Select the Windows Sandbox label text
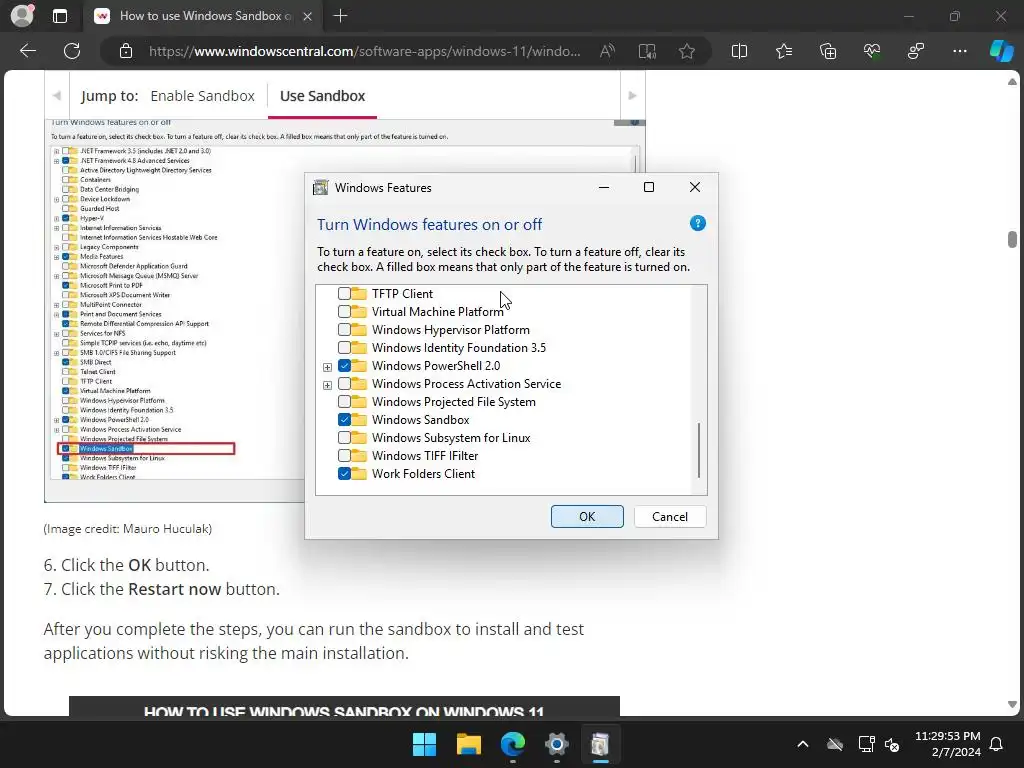The width and height of the screenshot is (1024, 768). pos(421,420)
